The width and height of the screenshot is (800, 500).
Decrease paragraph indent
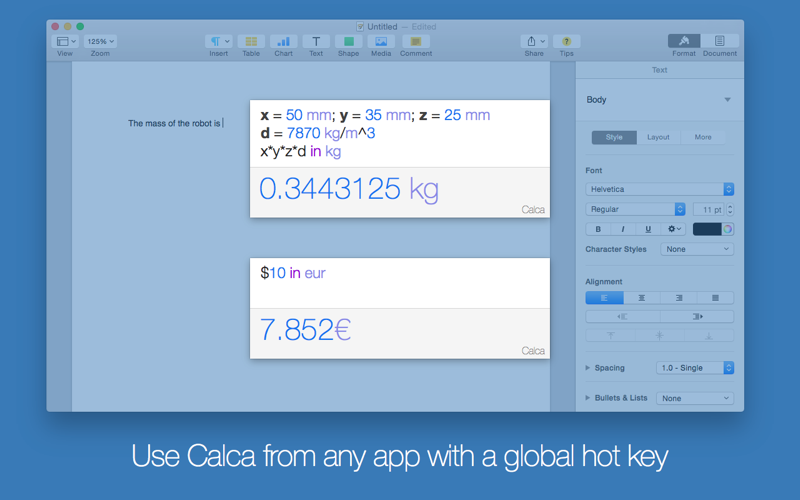pos(622,317)
